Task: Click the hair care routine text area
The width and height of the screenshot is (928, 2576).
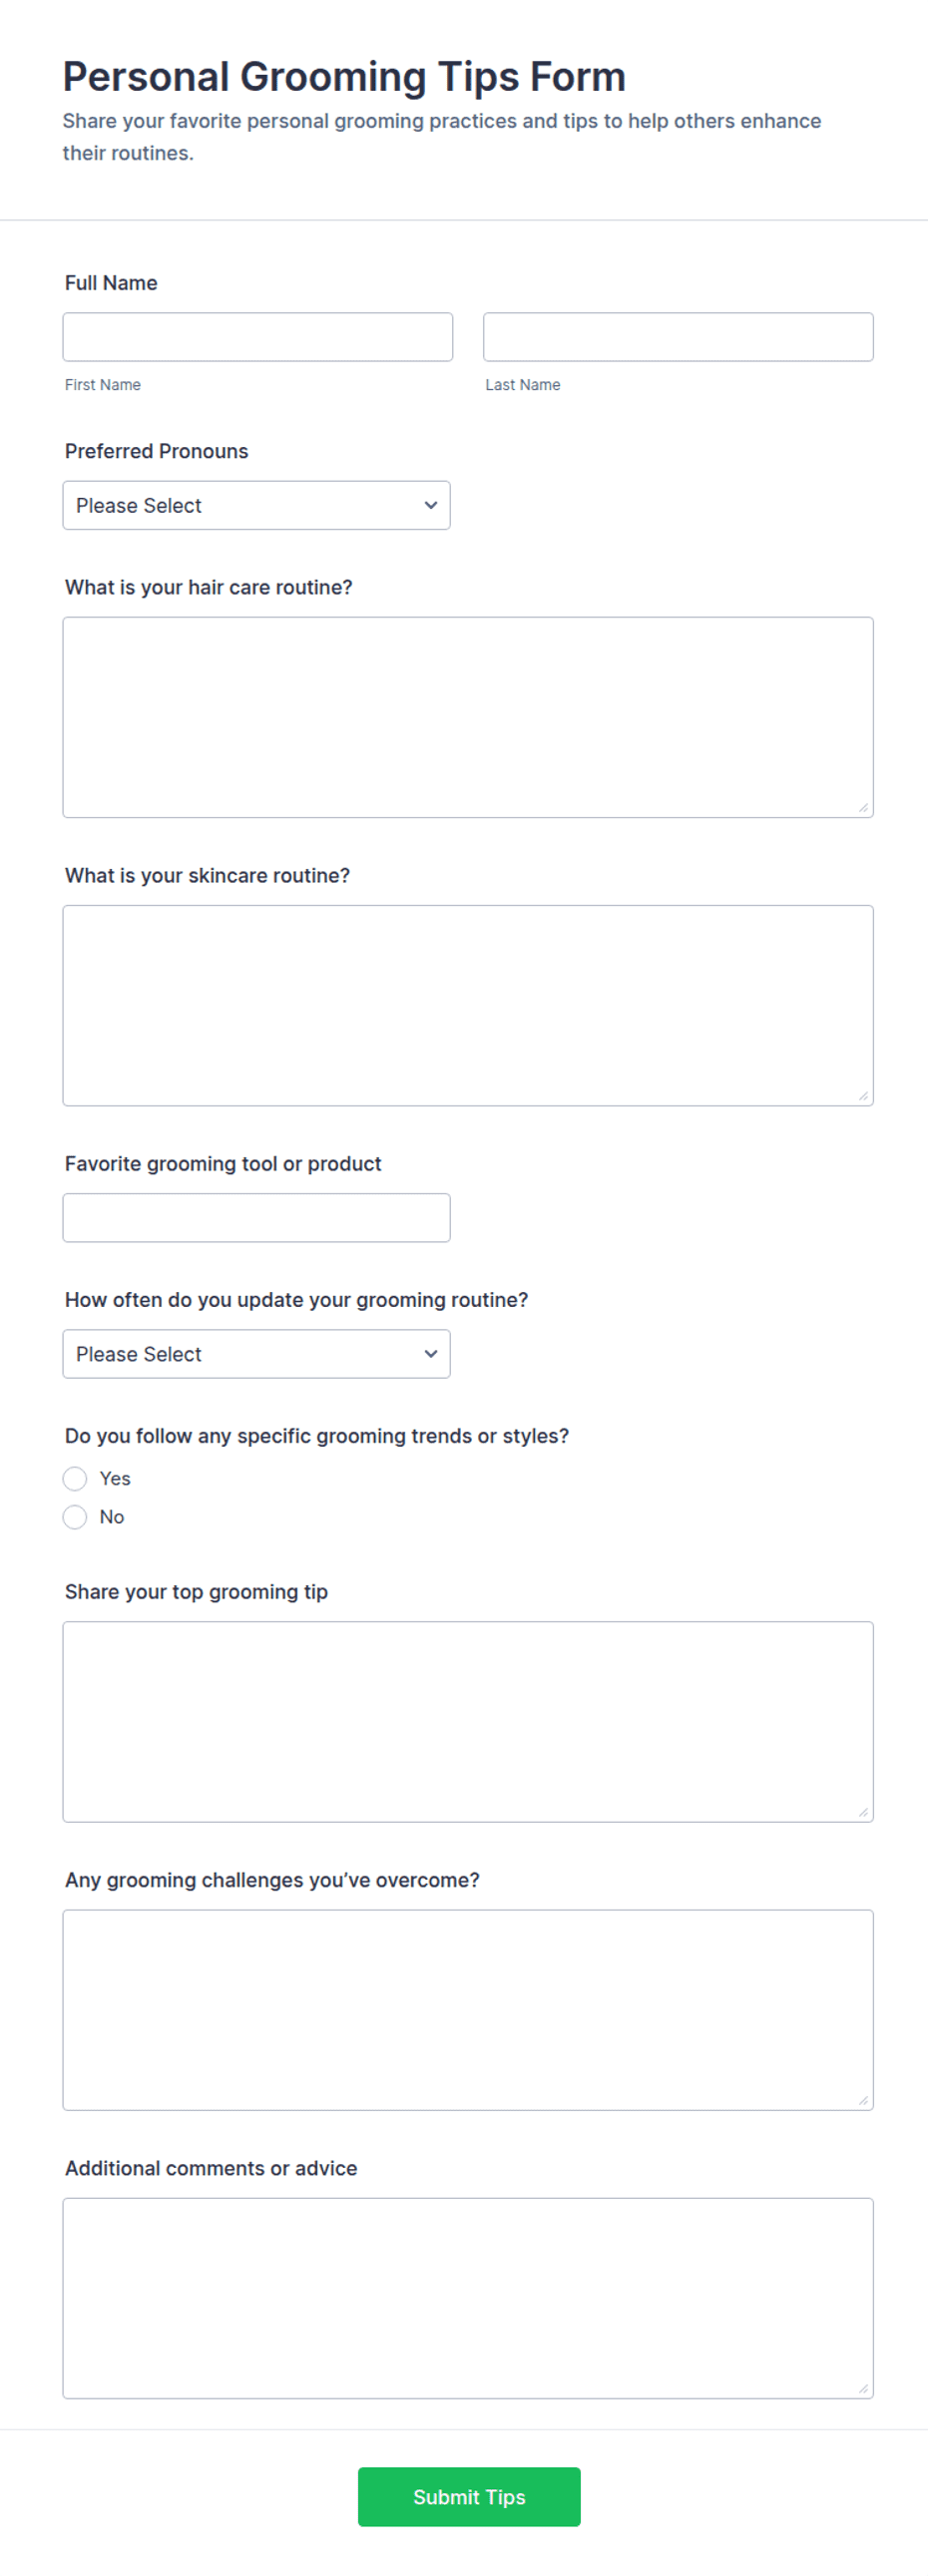Action: pos(468,717)
